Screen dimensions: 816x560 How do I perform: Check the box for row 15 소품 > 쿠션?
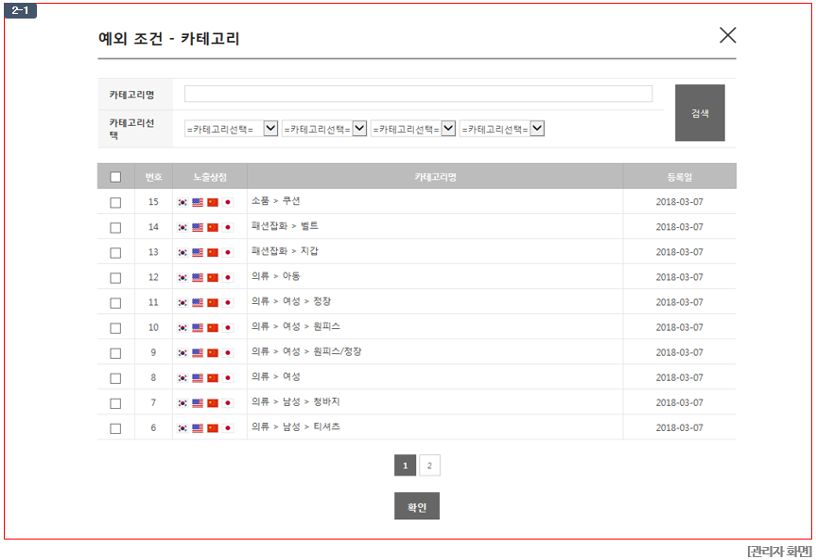pyautogui.click(x=115, y=202)
